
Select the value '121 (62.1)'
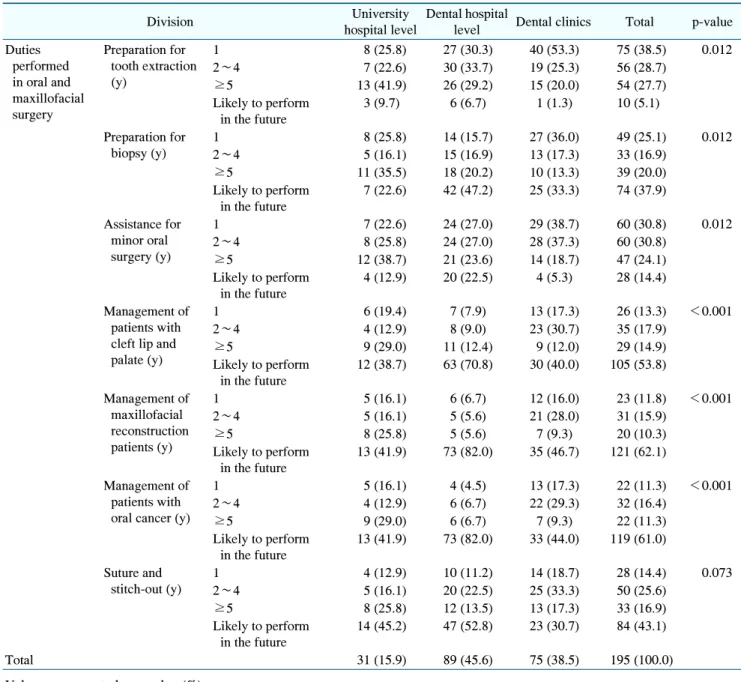click(638, 452)
